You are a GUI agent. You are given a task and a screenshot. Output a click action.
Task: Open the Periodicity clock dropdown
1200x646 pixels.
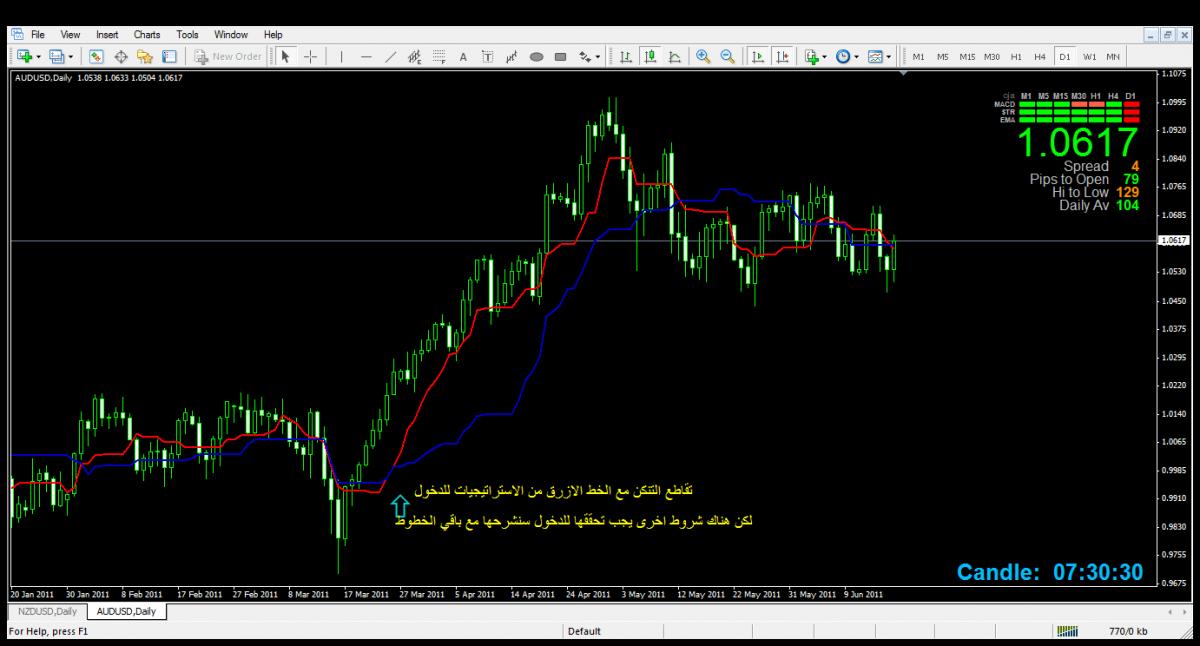(x=847, y=57)
